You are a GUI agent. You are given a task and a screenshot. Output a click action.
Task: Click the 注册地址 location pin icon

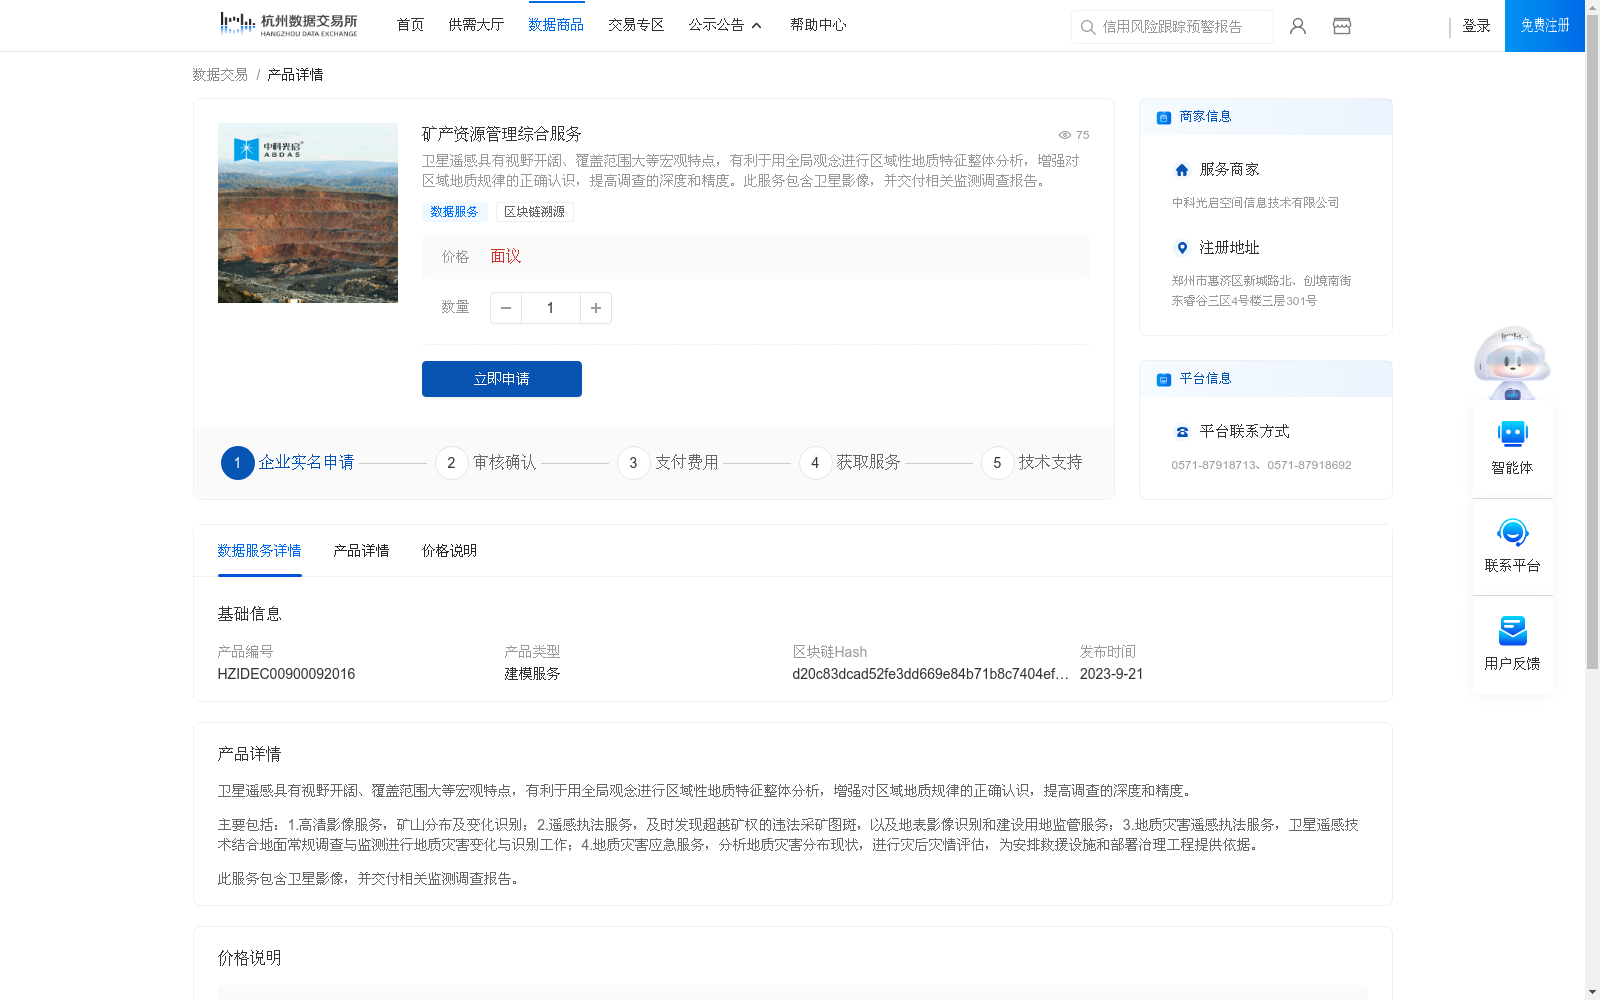1182,248
